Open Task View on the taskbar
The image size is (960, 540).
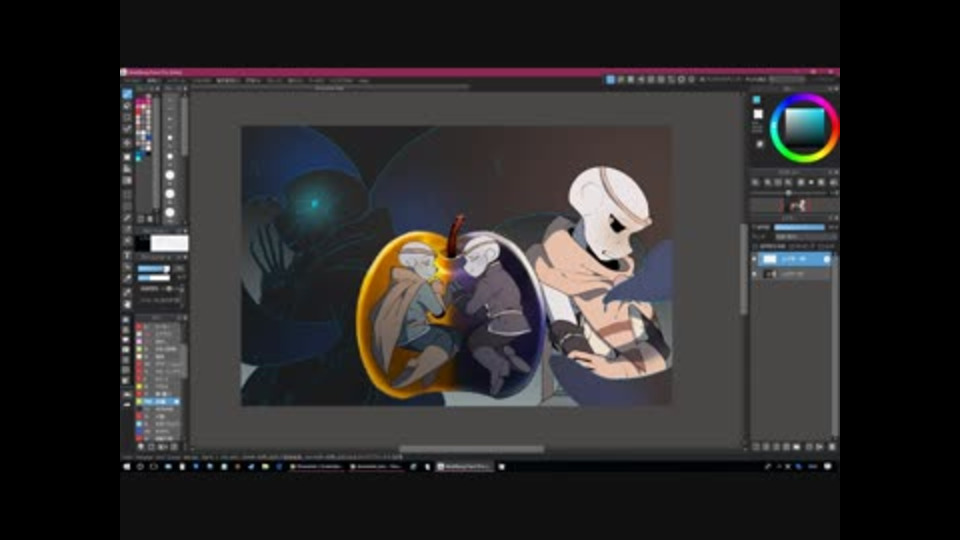tap(154, 467)
